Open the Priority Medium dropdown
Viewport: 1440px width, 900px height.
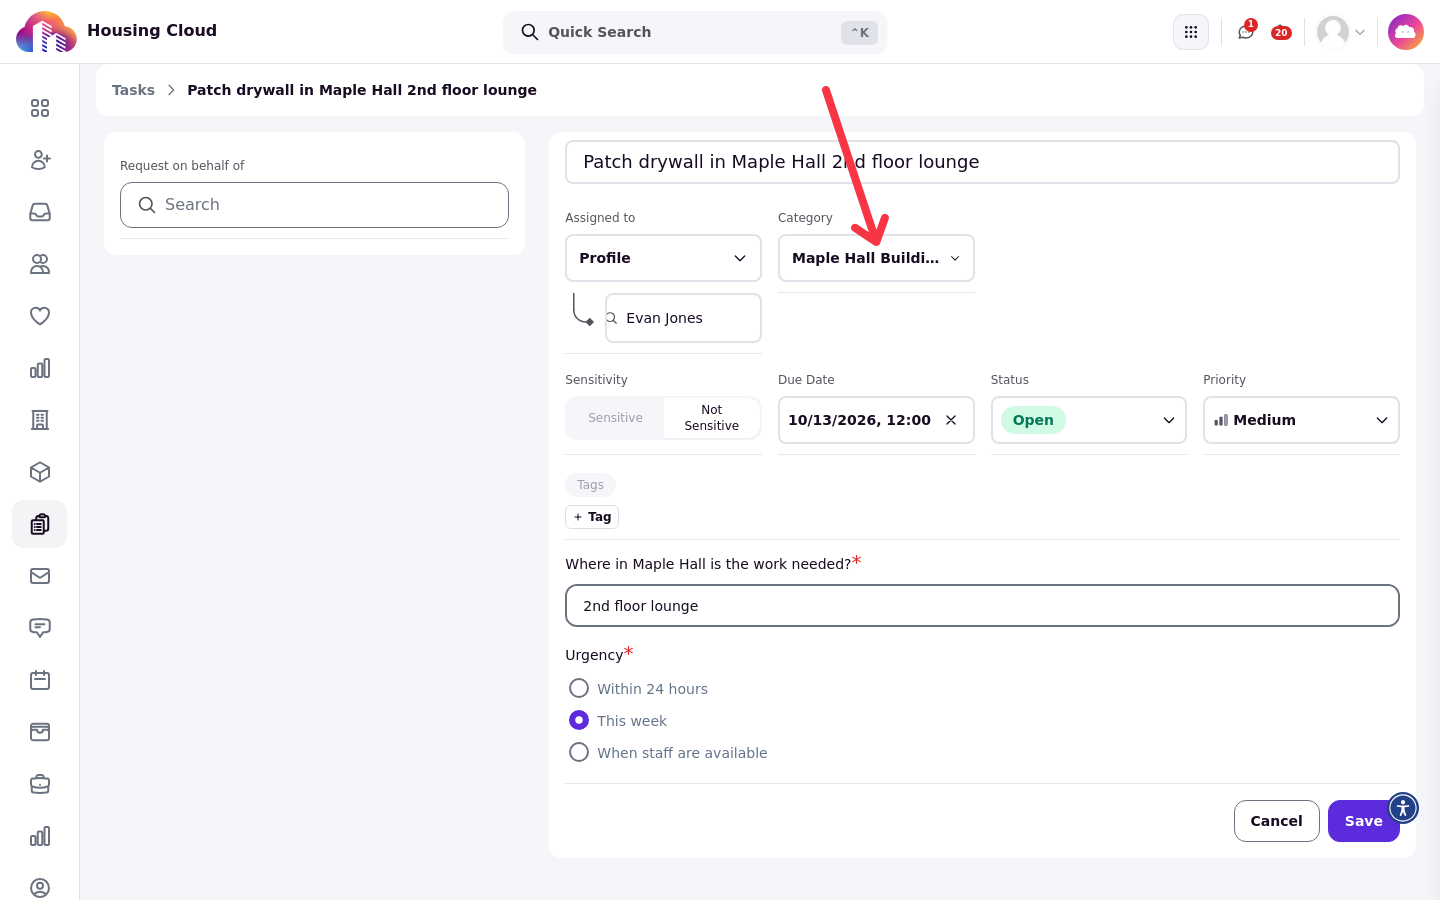point(1301,420)
